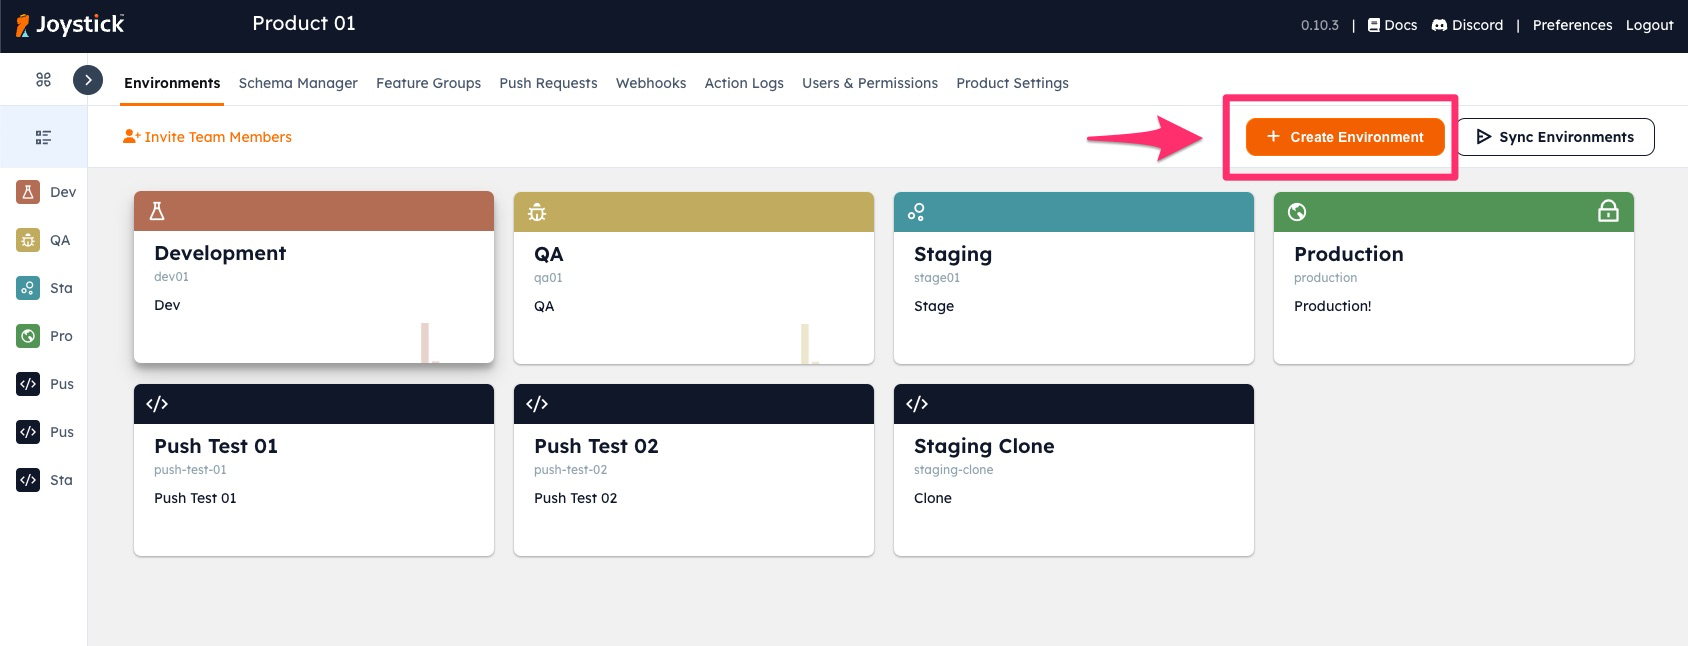Viewport: 1688px width, 646px height.
Task: Open the Dev environment sidebar flask icon
Action: (28, 192)
